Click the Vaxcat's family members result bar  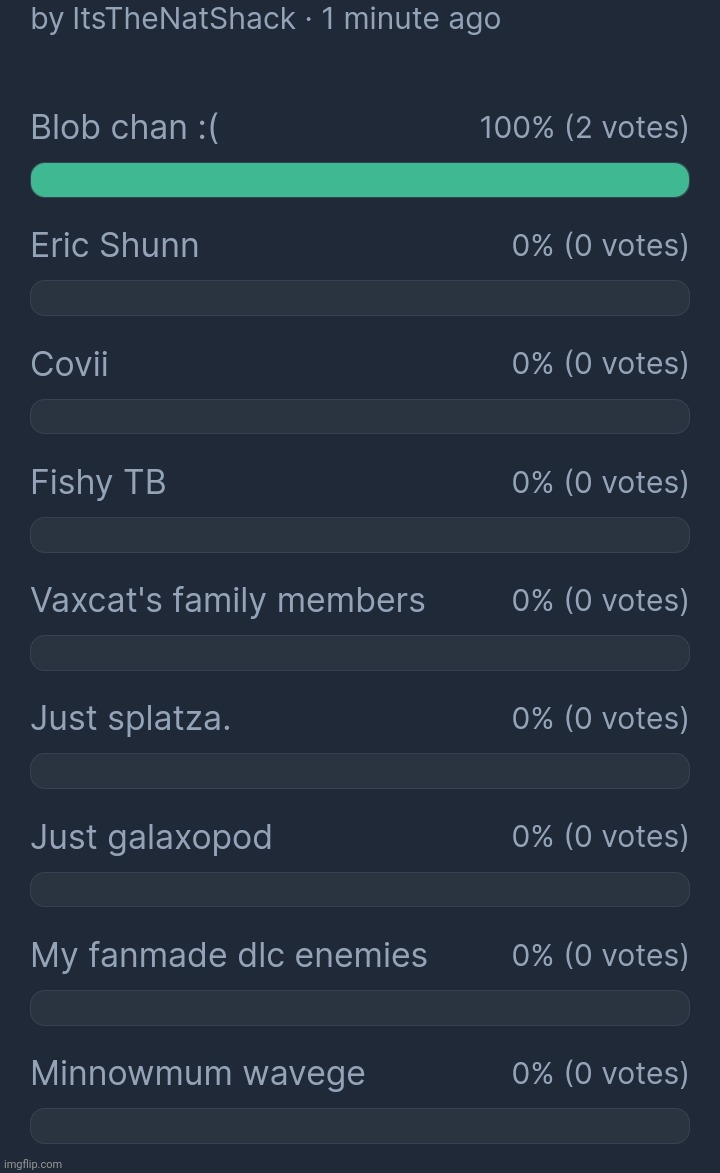pos(359,653)
